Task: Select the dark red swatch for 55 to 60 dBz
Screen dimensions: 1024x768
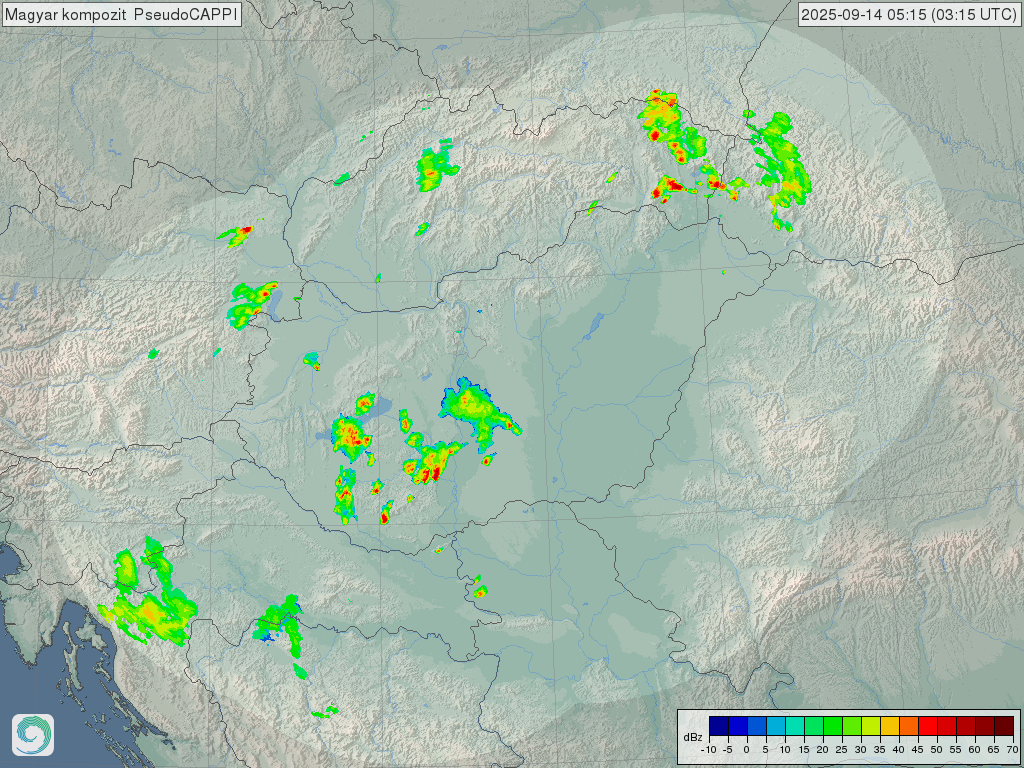Action: (966, 726)
